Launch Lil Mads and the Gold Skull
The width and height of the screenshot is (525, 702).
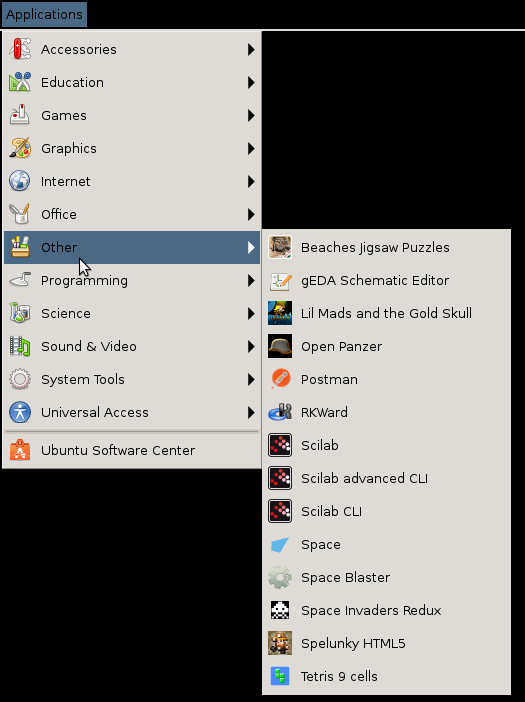(386, 313)
